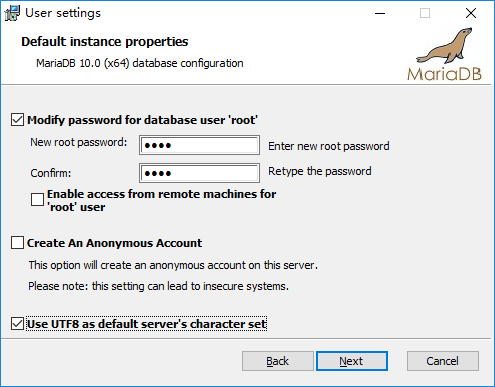This screenshot has width=495, height=387.
Task: Cancel the MariaDB setup
Action: pyautogui.click(x=443, y=361)
